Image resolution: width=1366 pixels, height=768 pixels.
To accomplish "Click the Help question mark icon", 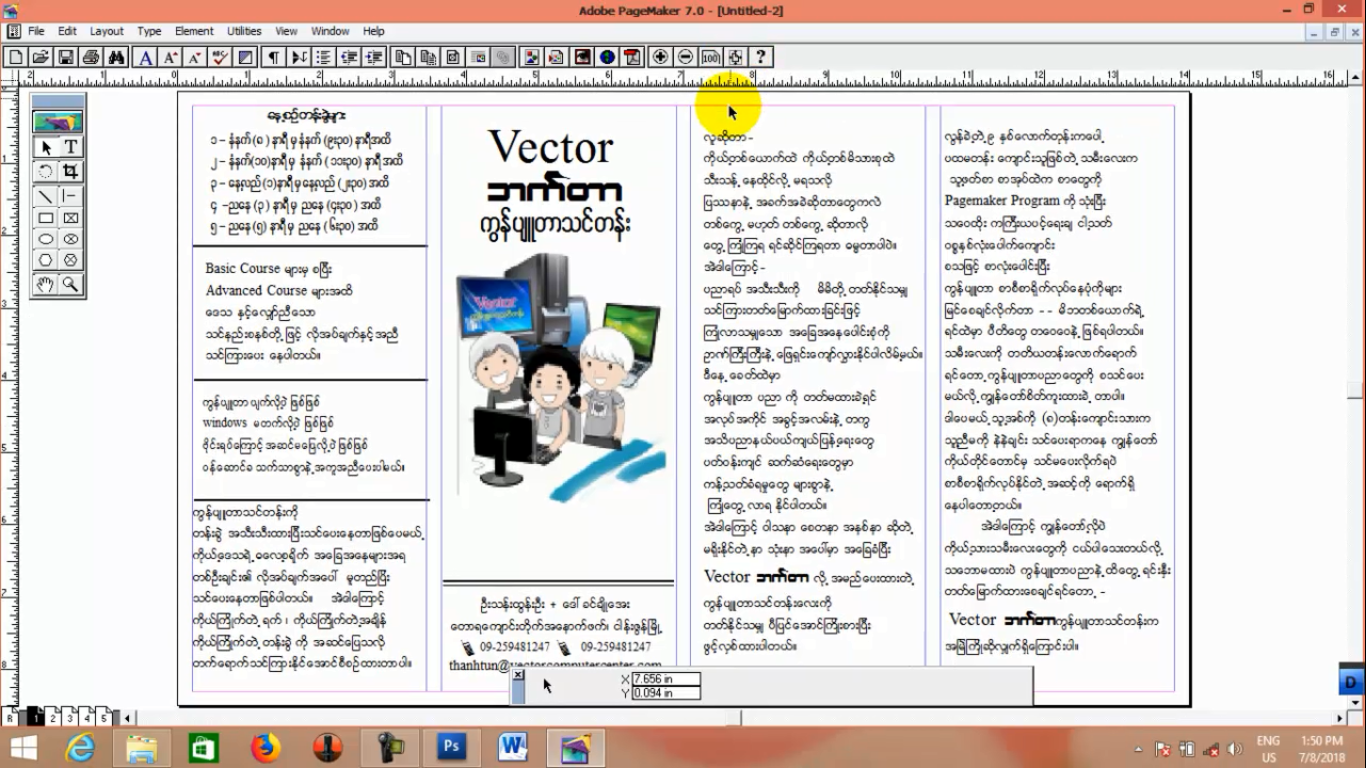I will point(760,57).
